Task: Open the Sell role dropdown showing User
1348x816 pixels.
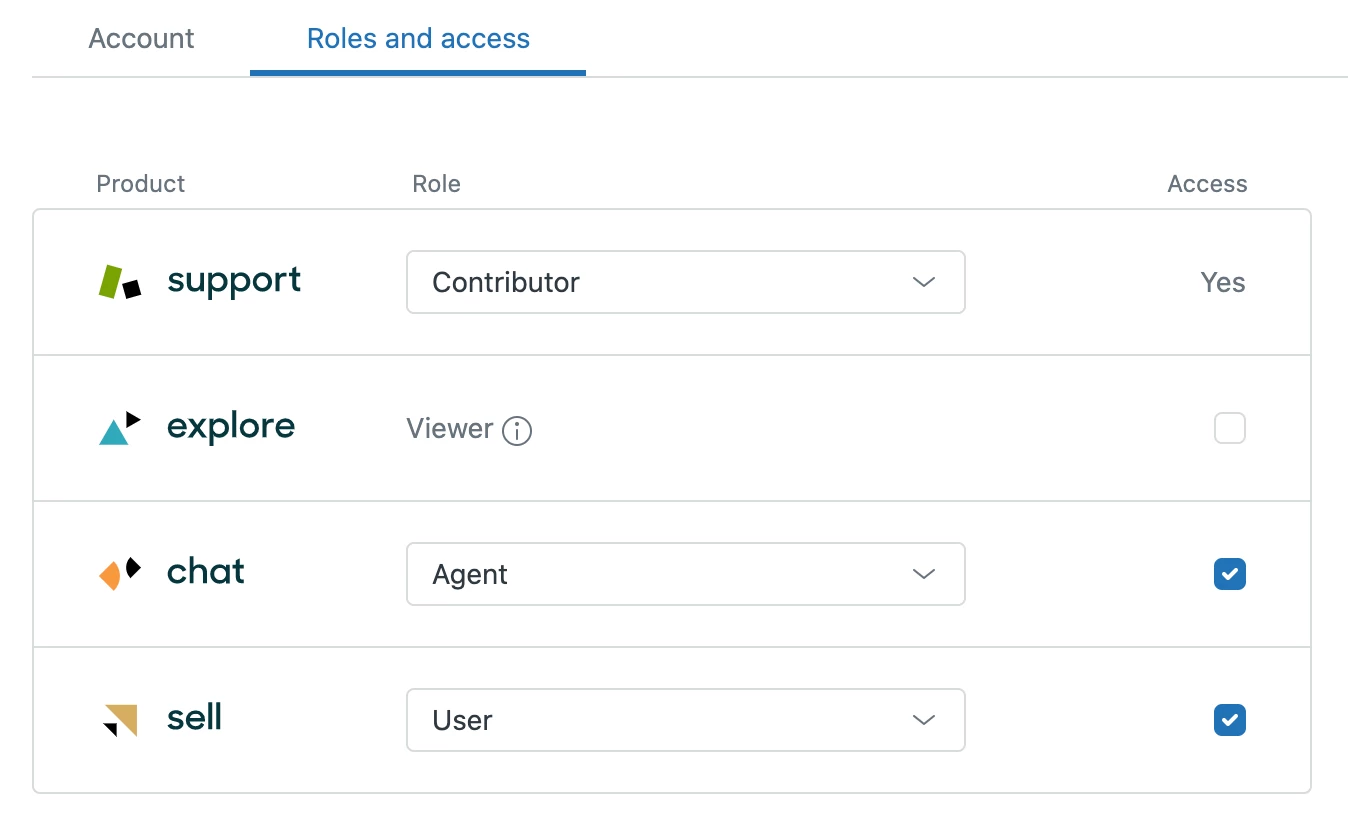Action: (685, 720)
